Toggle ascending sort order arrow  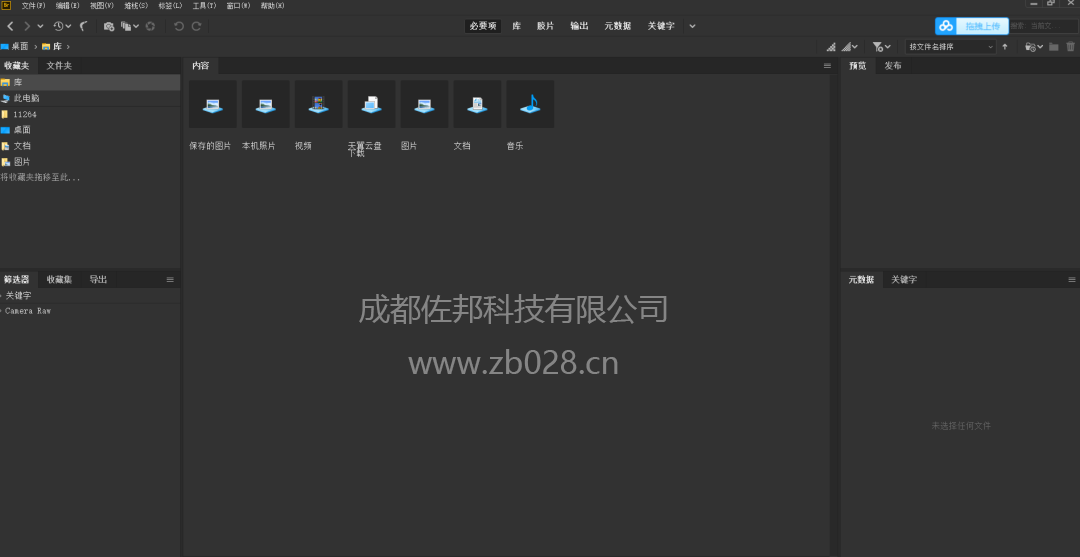(x=1005, y=47)
